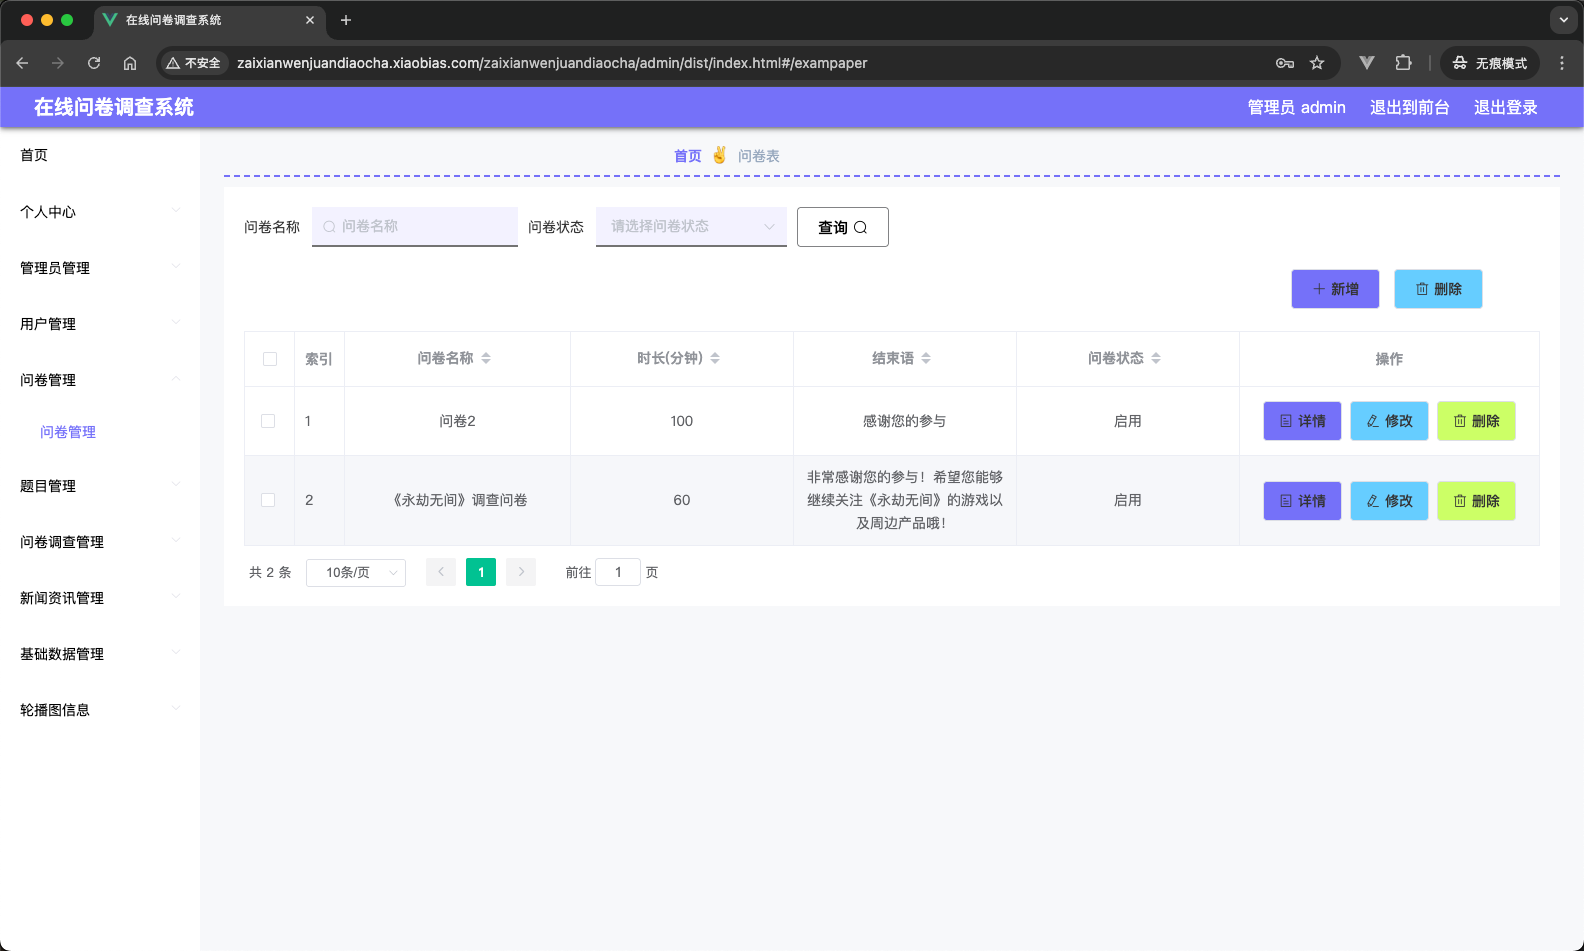Collapse 问卷管理 sidebar menu
Image resolution: width=1584 pixels, height=951 pixels.
click(x=100, y=380)
